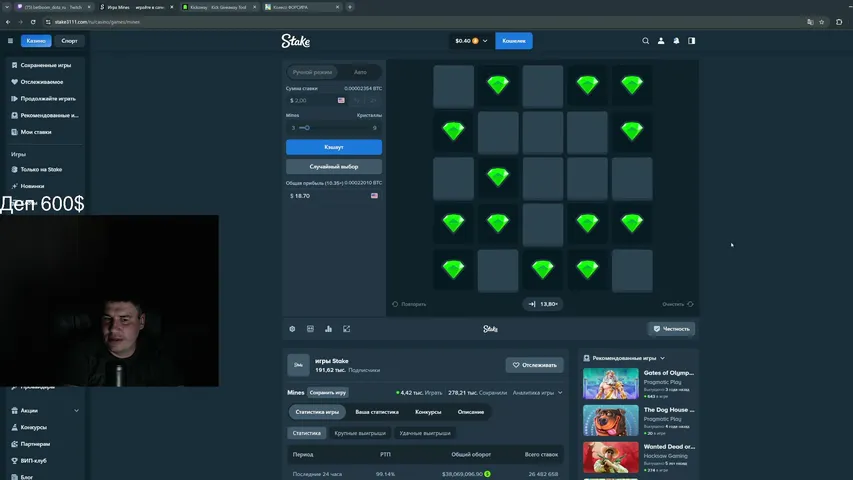
Task: Open Новинки in the sidebar
Action: [x=32, y=186]
